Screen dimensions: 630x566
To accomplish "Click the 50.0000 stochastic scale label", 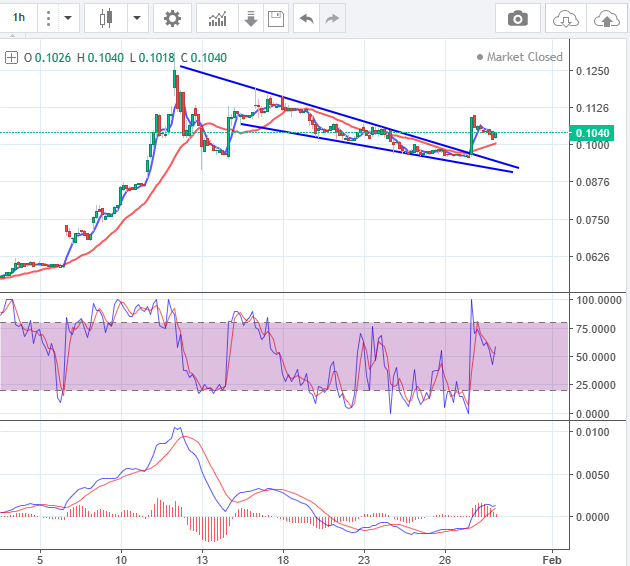I will click(595, 357).
